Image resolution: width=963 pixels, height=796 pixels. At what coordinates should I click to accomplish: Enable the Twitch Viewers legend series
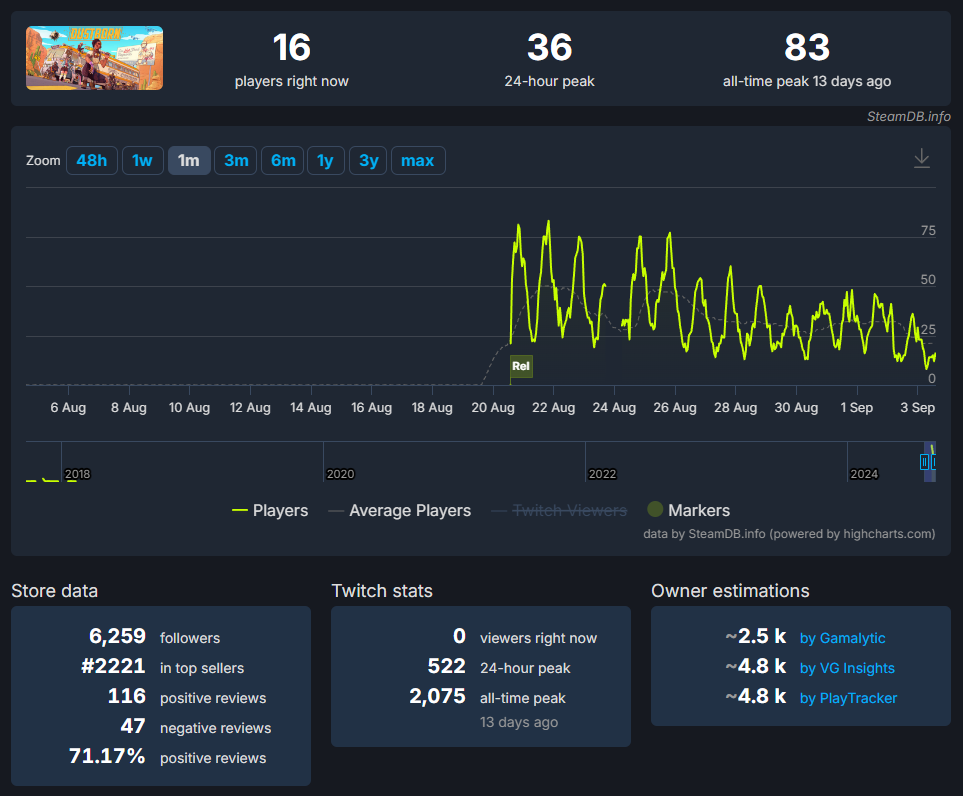click(559, 510)
